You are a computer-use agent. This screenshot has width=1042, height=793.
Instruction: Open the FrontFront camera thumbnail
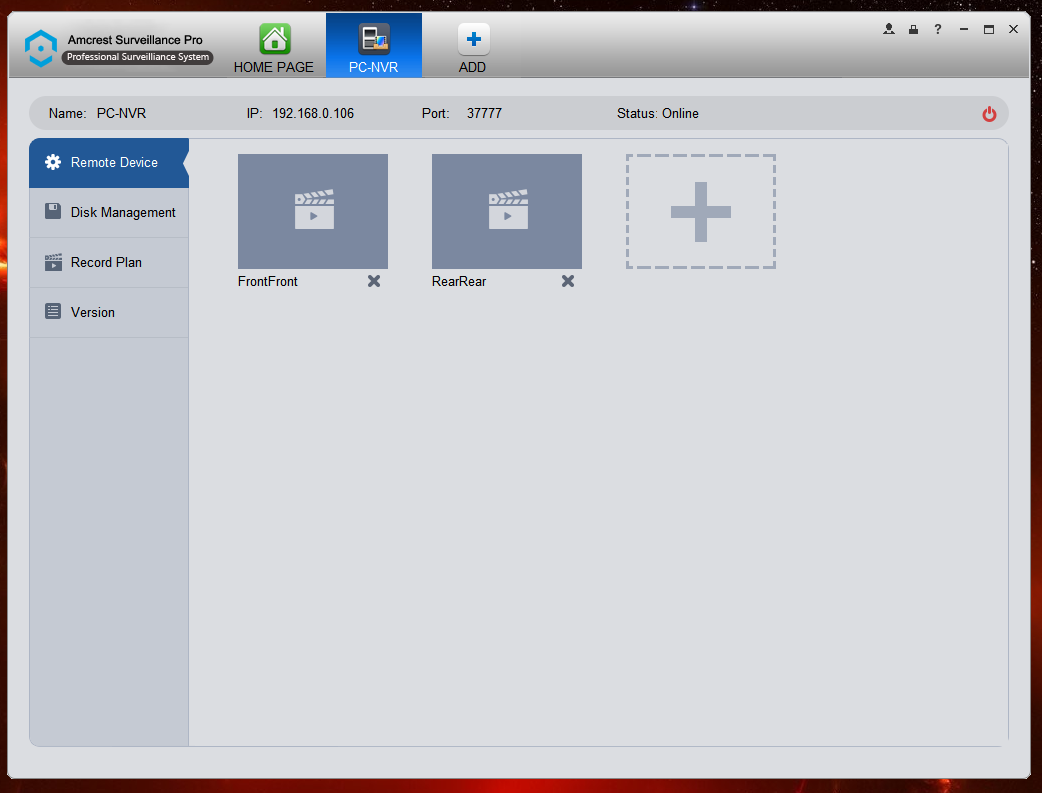click(313, 211)
